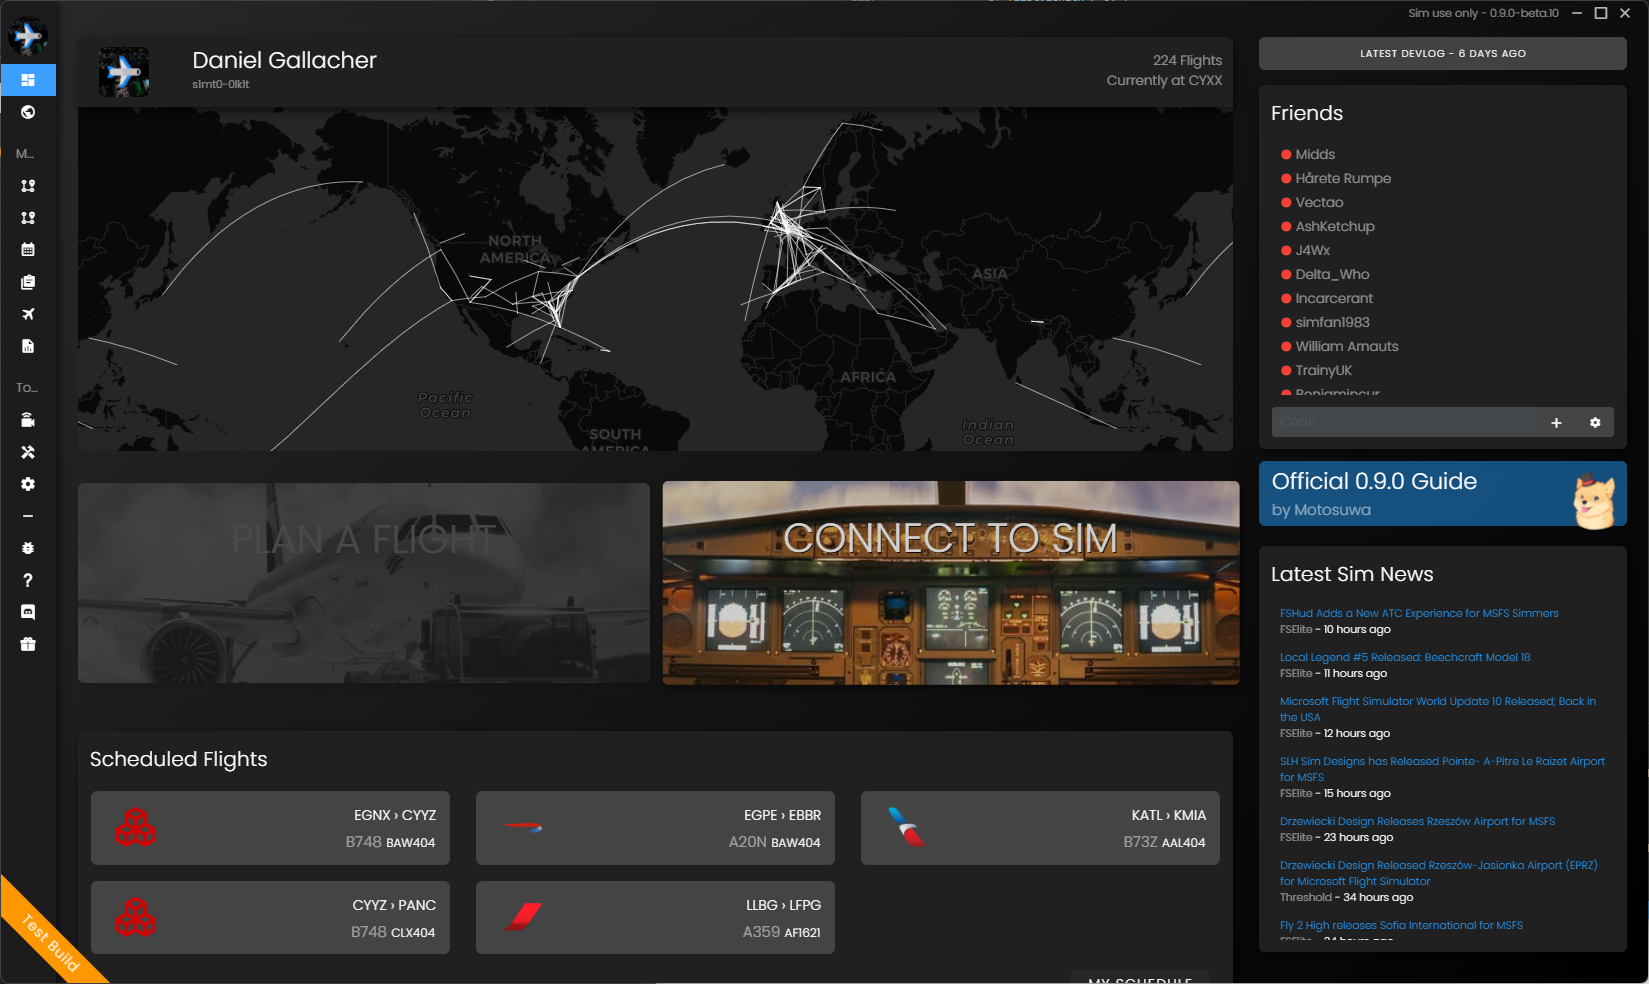Open the question mark help icon
Viewport: 1649px width, 984px height.
(28, 580)
